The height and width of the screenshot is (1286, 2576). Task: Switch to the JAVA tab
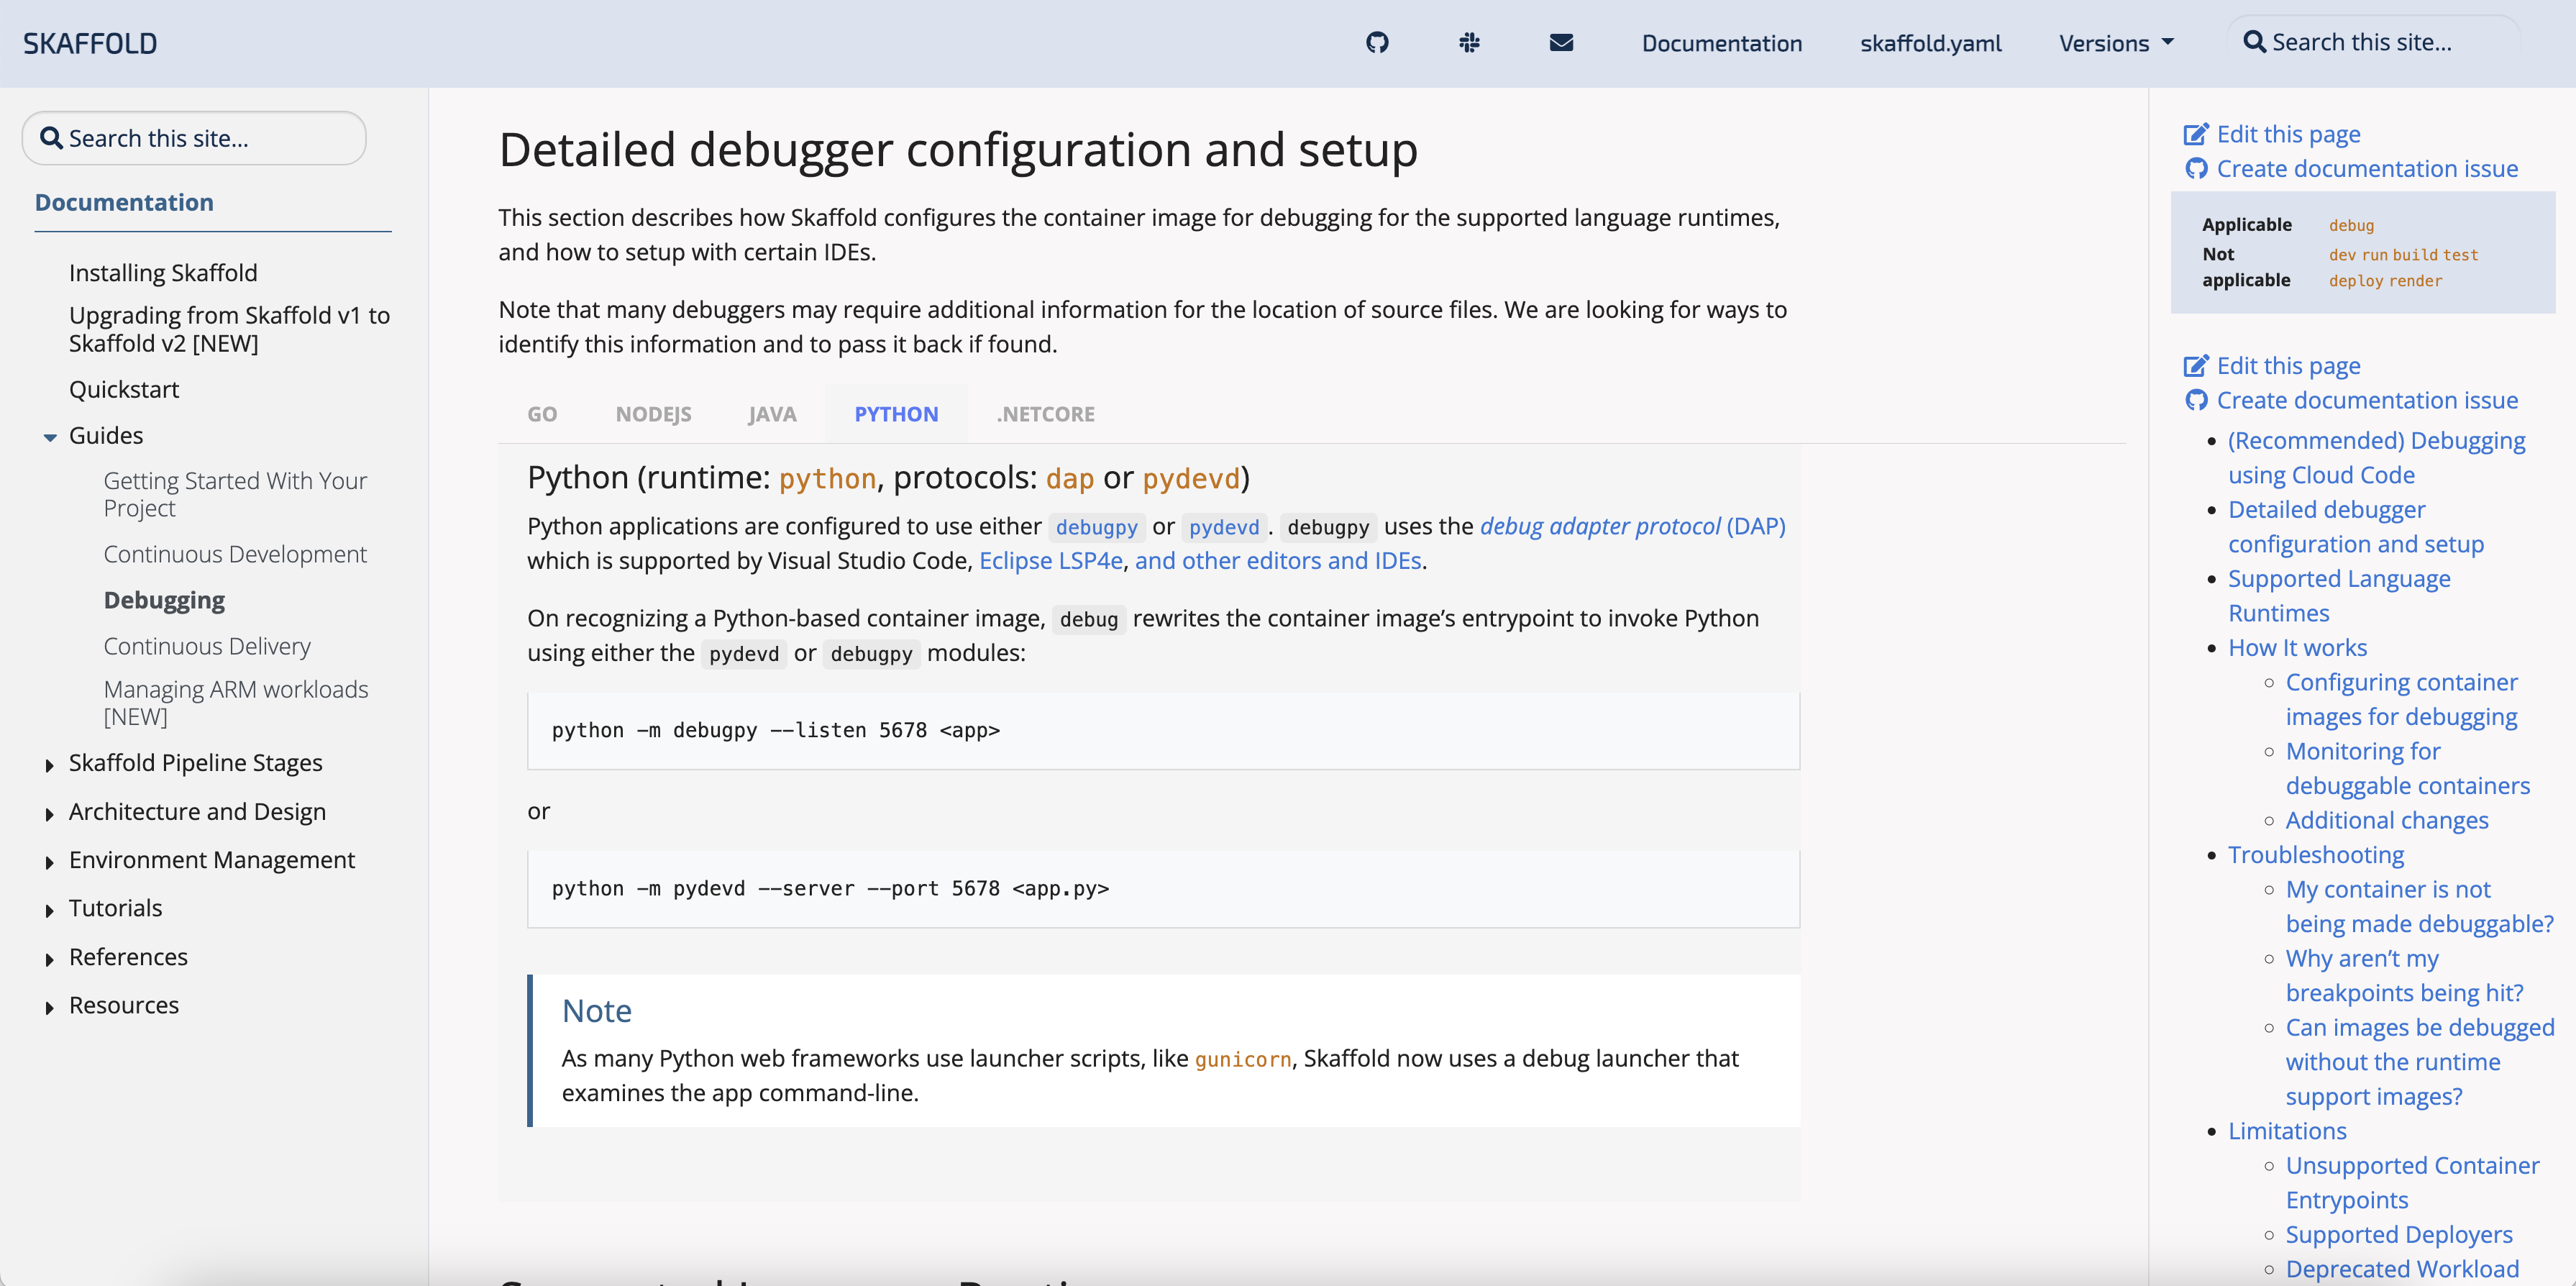tap(772, 414)
